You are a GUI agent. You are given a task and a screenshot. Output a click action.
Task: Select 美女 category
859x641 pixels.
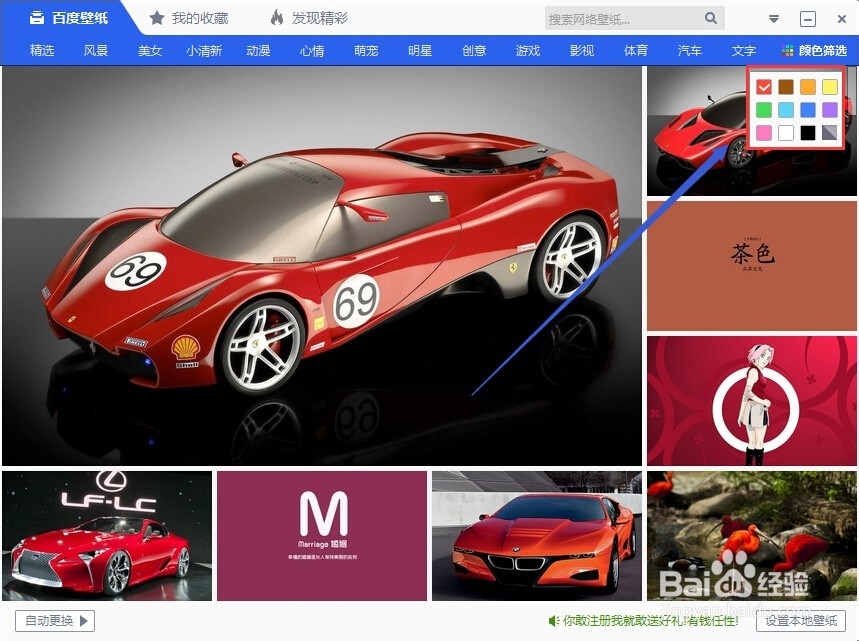click(150, 51)
